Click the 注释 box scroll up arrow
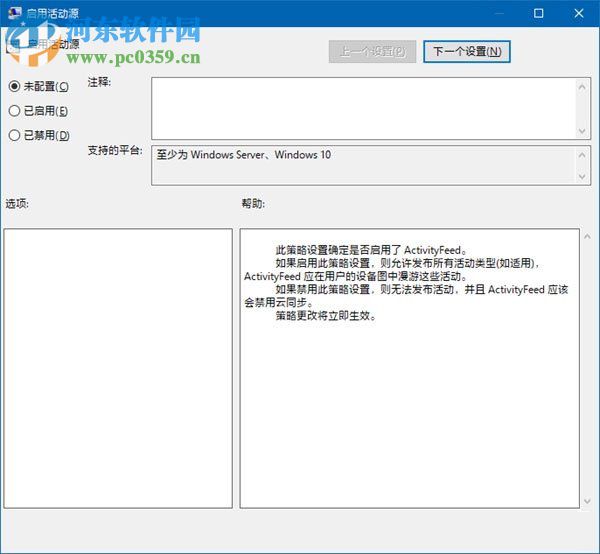This screenshot has width=600, height=554. (582, 87)
